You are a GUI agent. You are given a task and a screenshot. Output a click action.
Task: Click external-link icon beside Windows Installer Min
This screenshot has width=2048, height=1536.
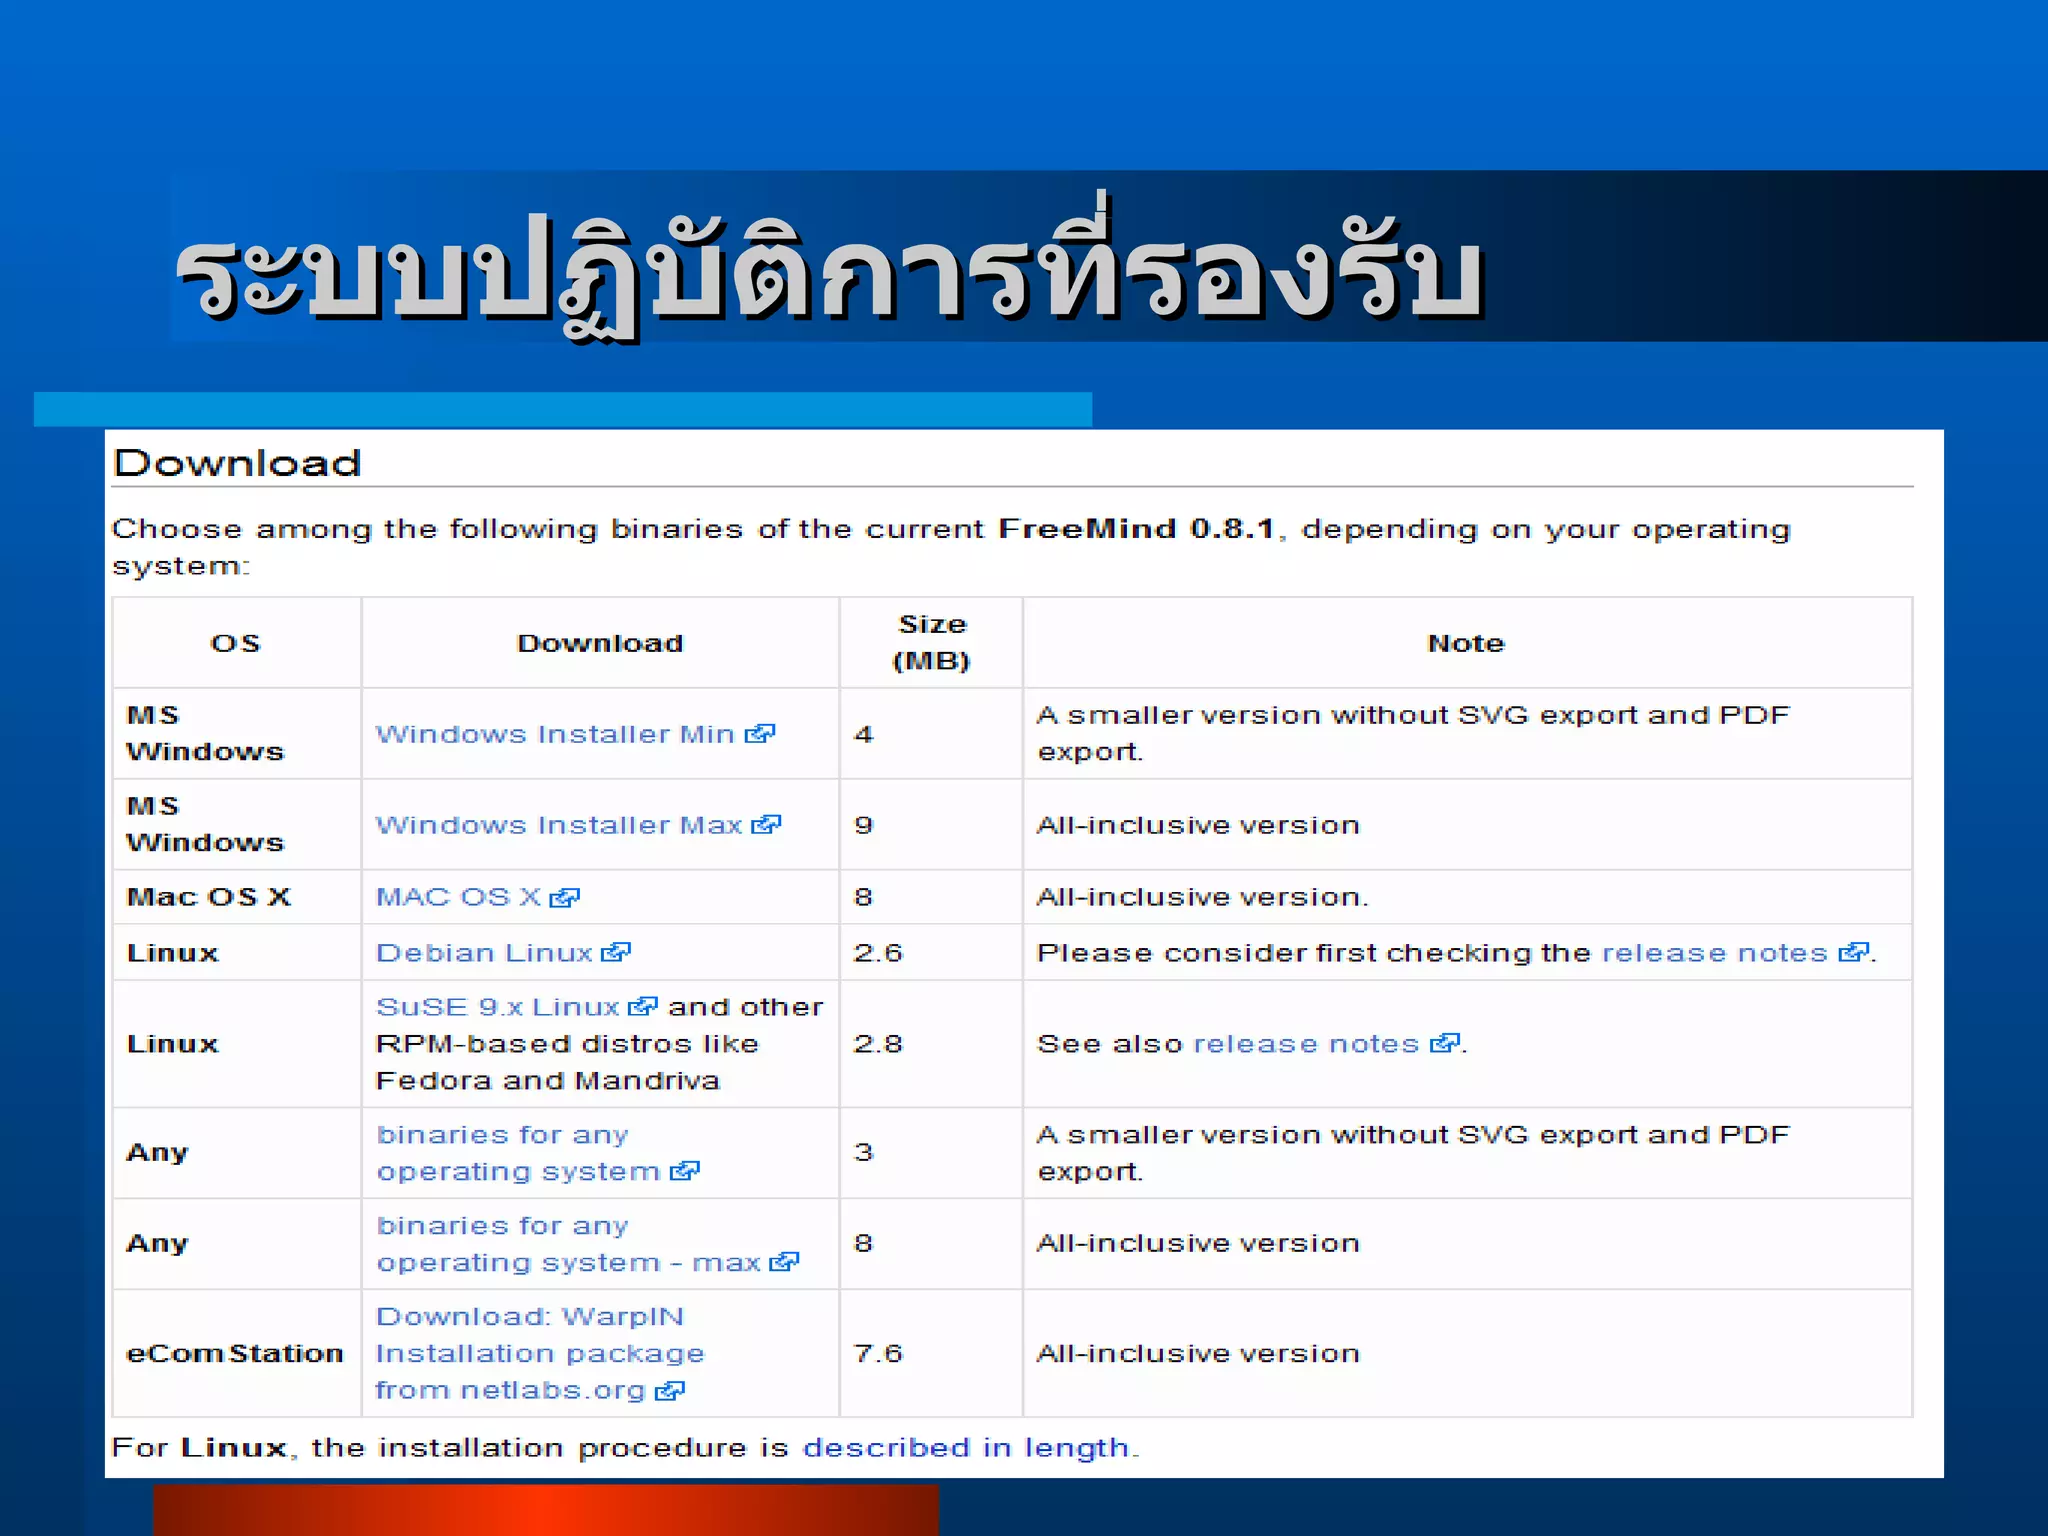[x=760, y=734]
